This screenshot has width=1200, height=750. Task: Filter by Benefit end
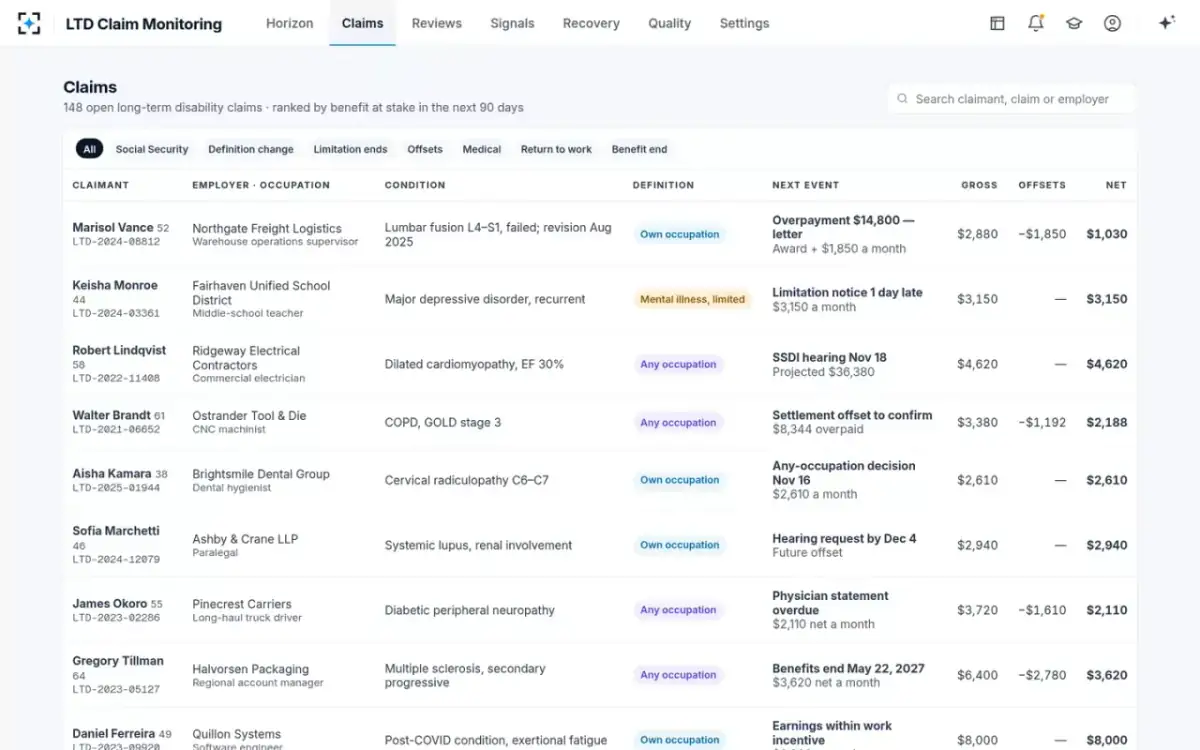(x=639, y=149)
